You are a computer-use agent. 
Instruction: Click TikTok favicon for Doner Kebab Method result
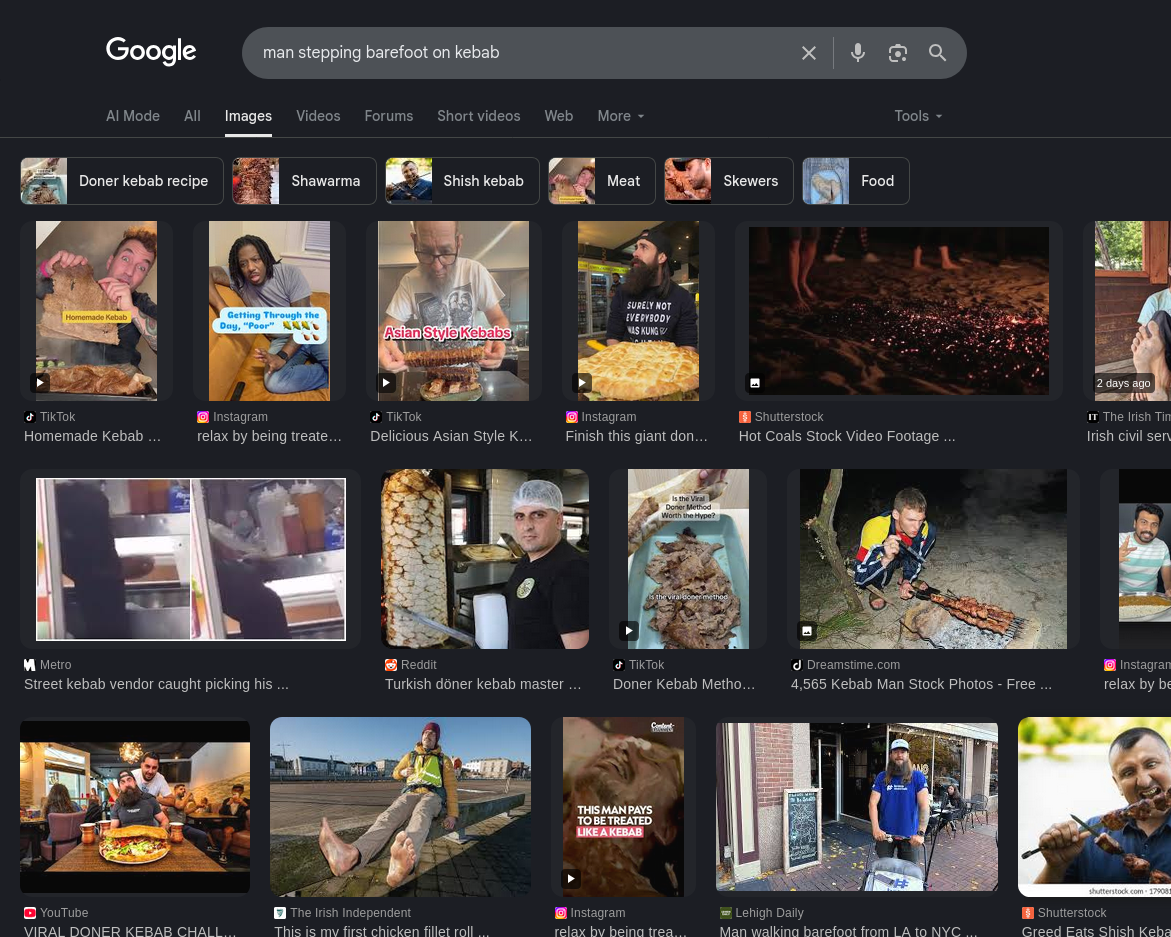click(x=619, y=665)
